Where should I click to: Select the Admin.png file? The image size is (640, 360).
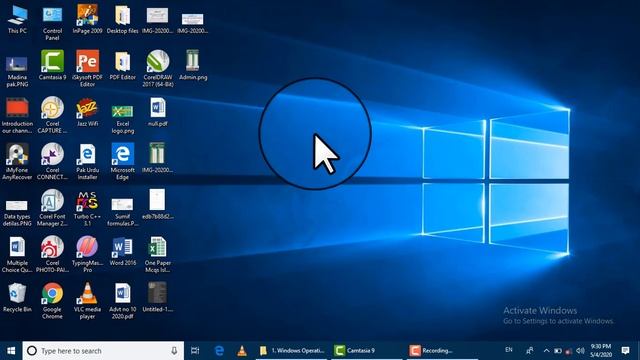193,65
